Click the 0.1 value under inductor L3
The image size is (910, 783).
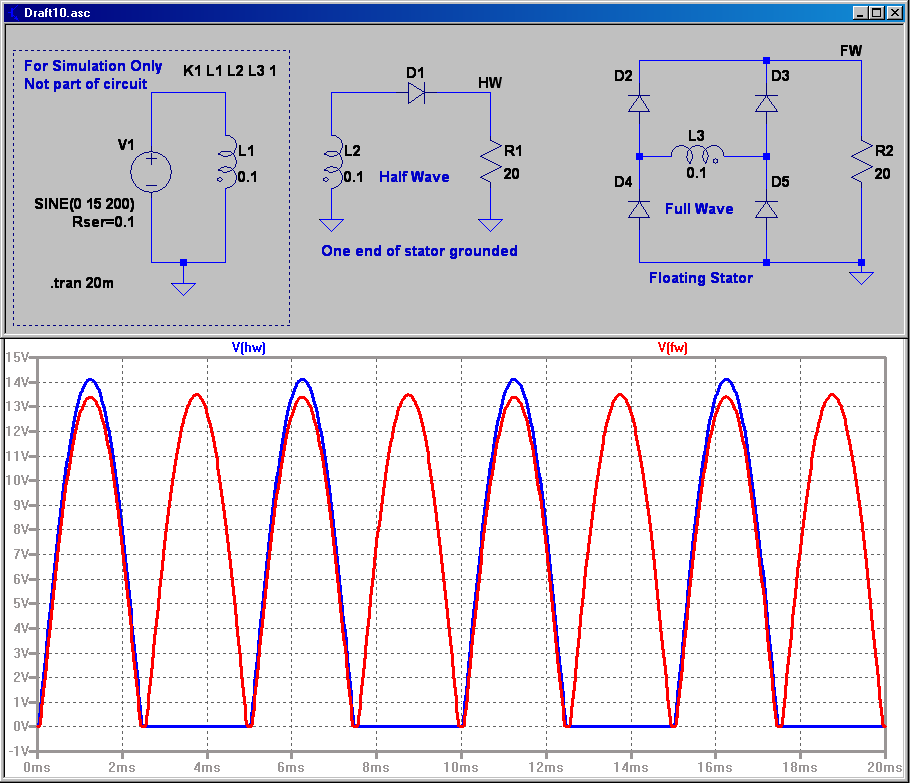[x=696, y=173]
